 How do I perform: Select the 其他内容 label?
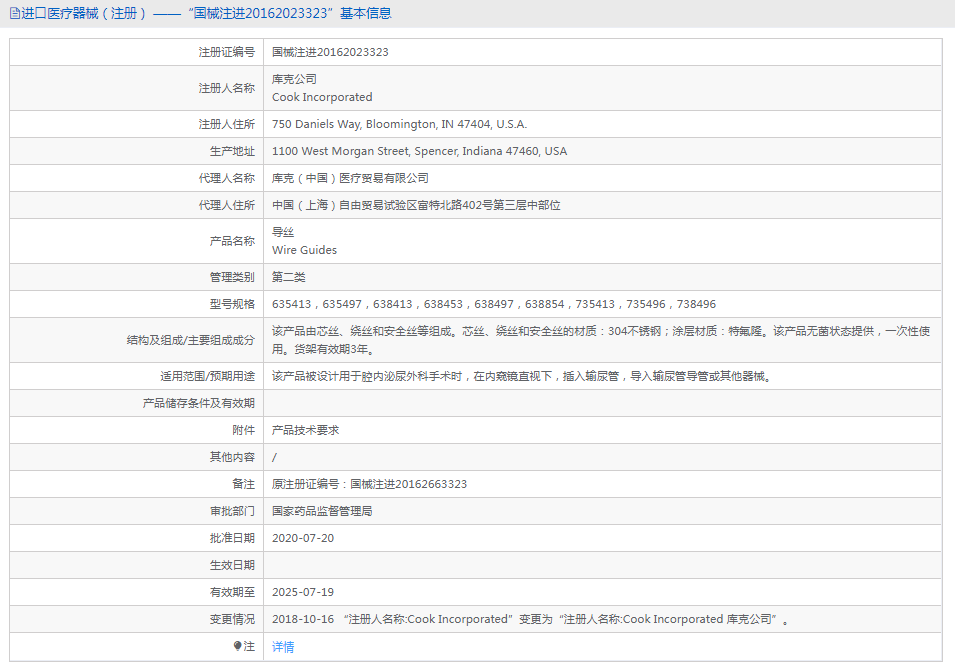232,457
